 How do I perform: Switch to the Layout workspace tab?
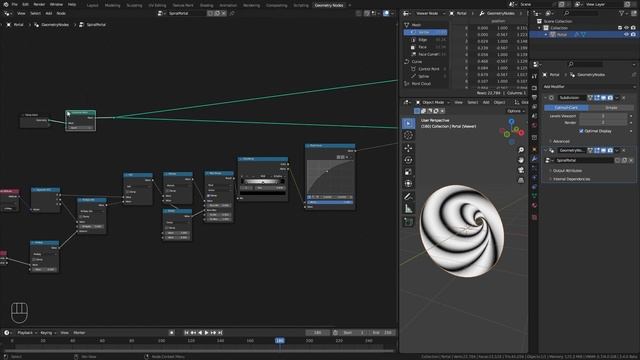click(x=93, y=5)
